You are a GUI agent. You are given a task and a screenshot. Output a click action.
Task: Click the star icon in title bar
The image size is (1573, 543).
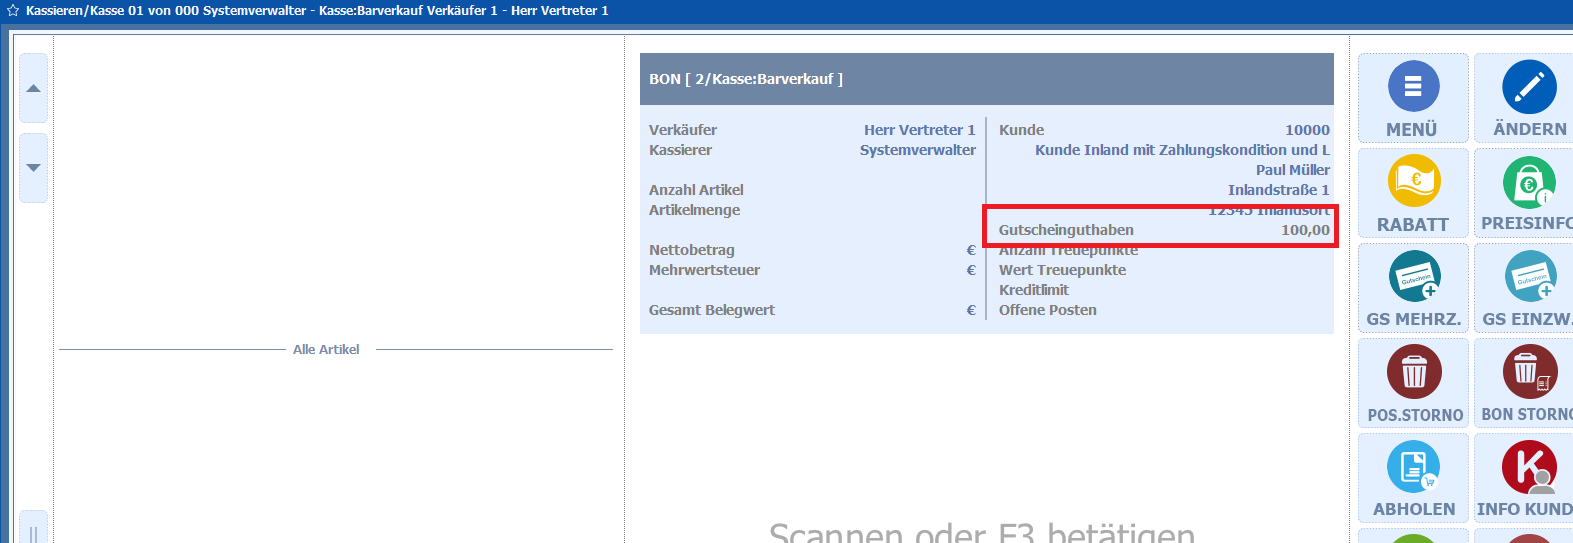click(x=13, y=11)
